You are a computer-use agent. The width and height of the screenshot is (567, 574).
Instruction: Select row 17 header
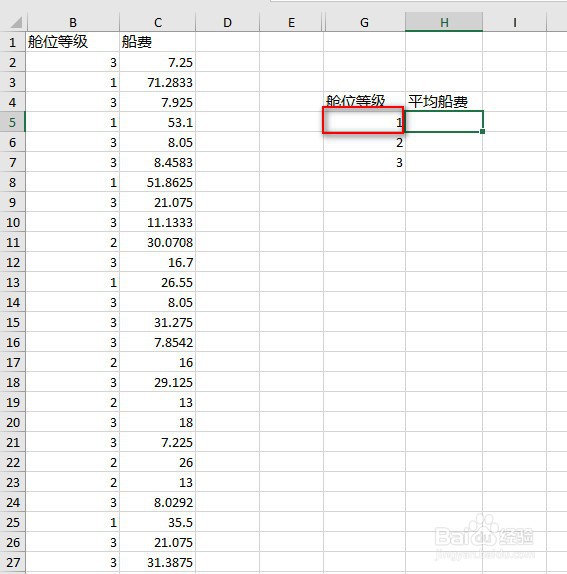click(x=12, y=362)
